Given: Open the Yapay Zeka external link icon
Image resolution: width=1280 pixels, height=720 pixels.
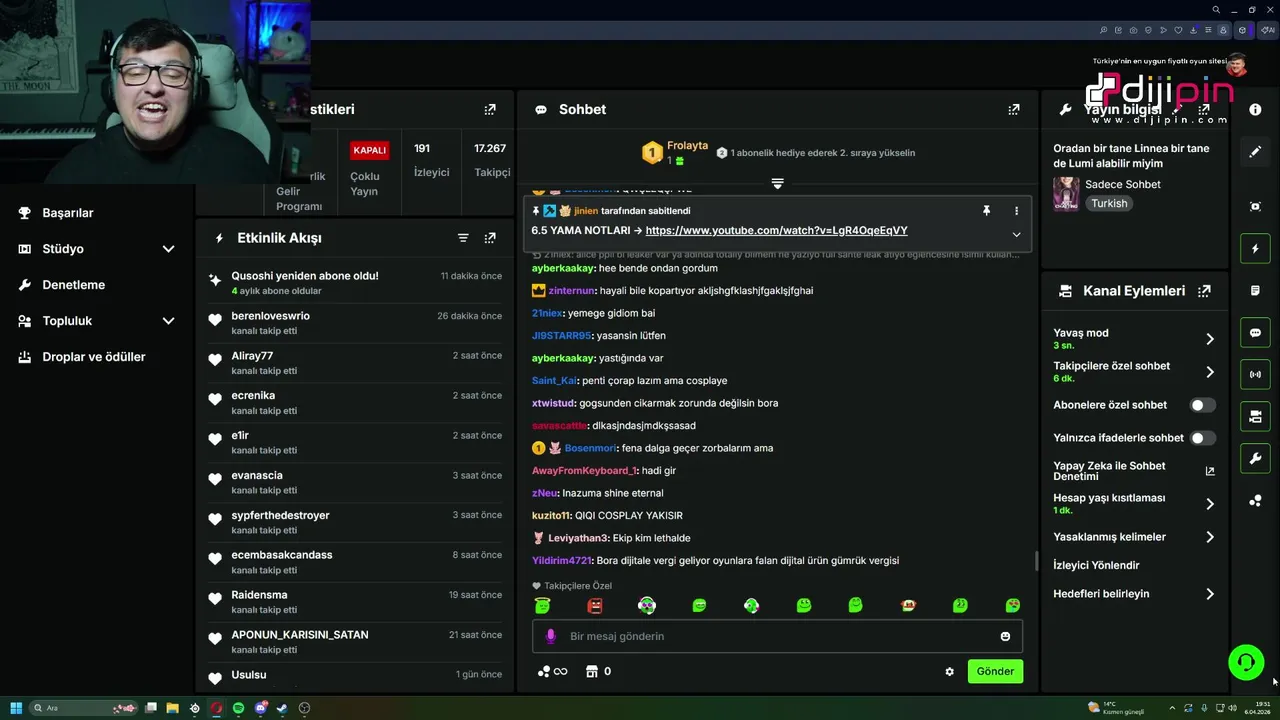Looking at the screenshot, I should 1209,471.
